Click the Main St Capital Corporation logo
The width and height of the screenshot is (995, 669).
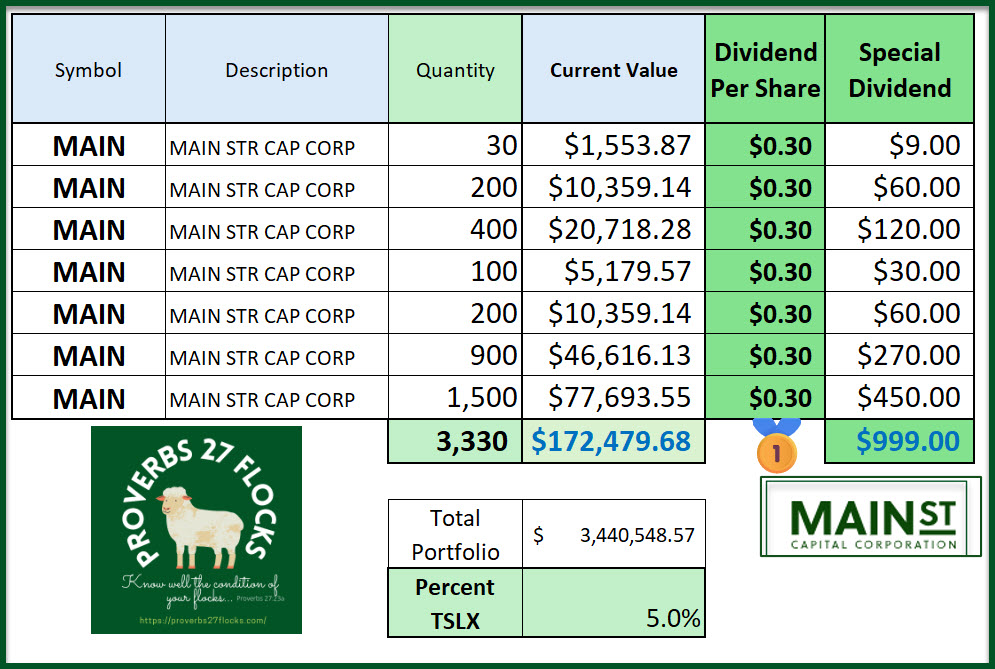point(872,516)
